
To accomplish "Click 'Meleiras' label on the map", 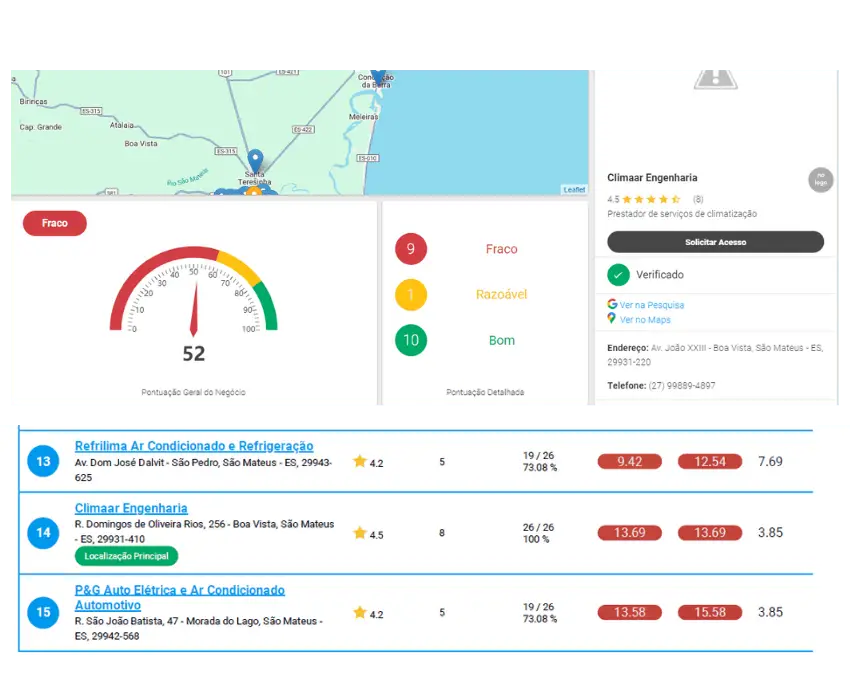I will [x=364, y=117].
